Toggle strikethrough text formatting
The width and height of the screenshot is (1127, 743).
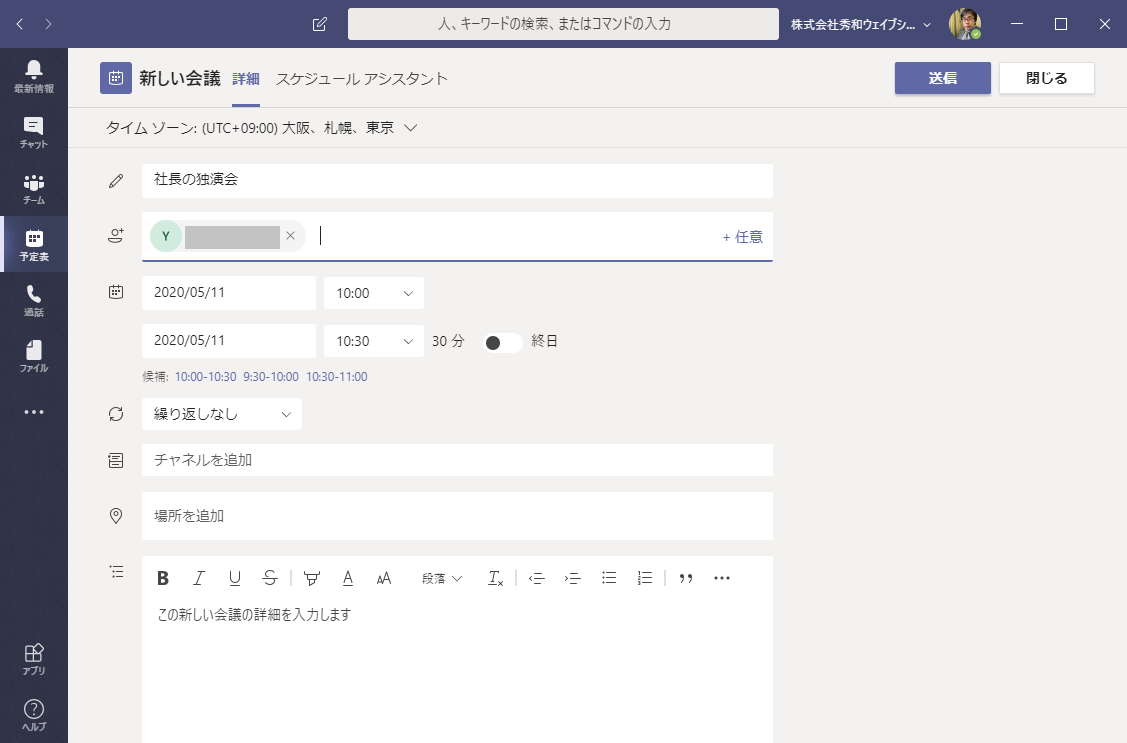tap(270, 578)
